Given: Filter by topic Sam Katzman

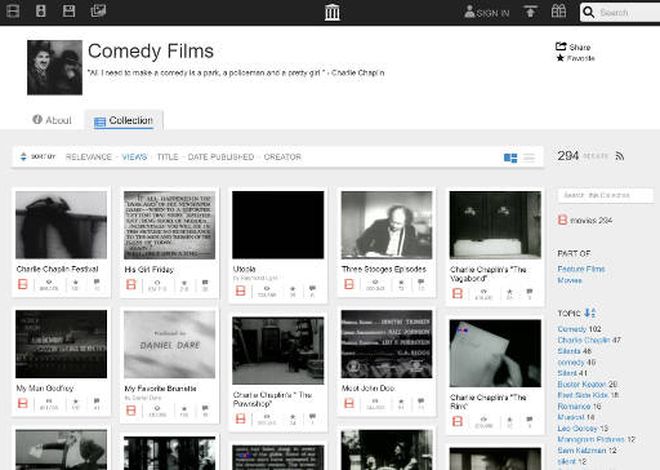Looking at the screenshot, I should [x=581, y=450].
